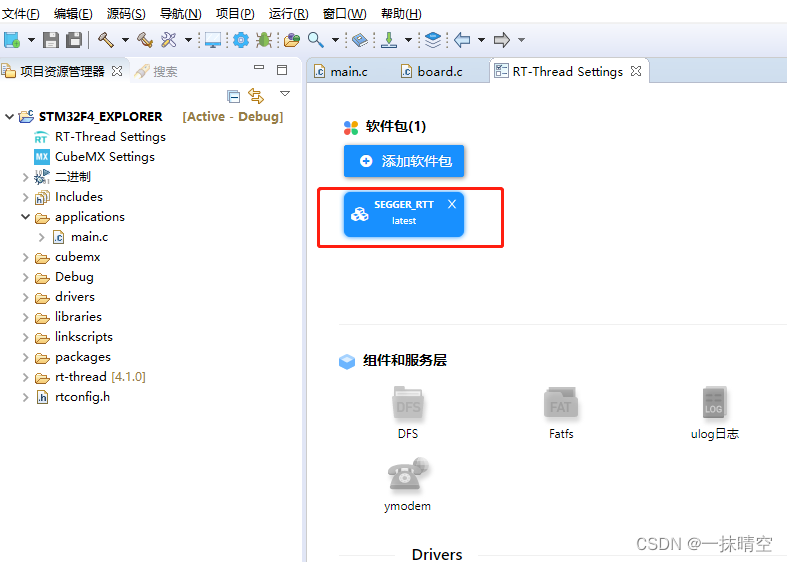Collapse the applications folder

[25, 217]
